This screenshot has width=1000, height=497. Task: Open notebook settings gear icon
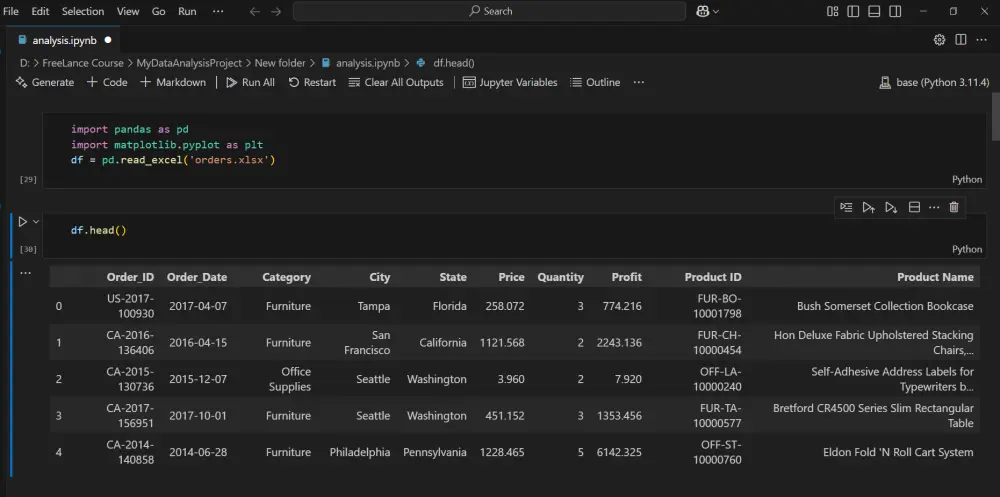click(939, 40)
